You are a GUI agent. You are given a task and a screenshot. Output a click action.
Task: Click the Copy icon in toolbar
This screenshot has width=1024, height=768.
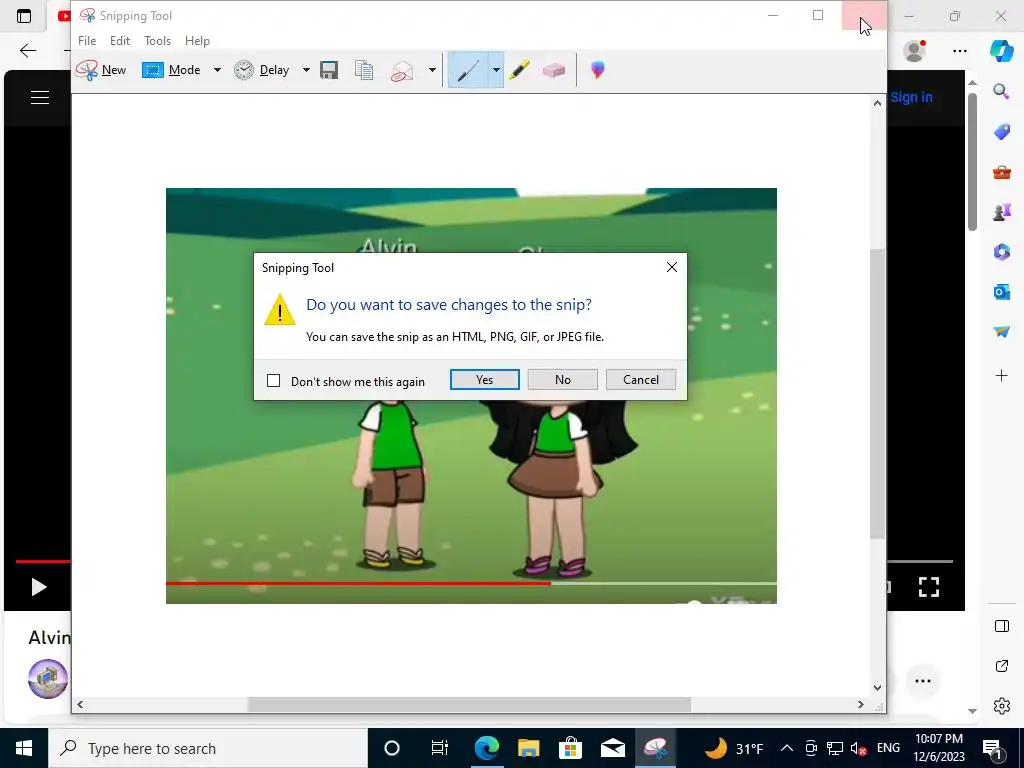[364, 70]
